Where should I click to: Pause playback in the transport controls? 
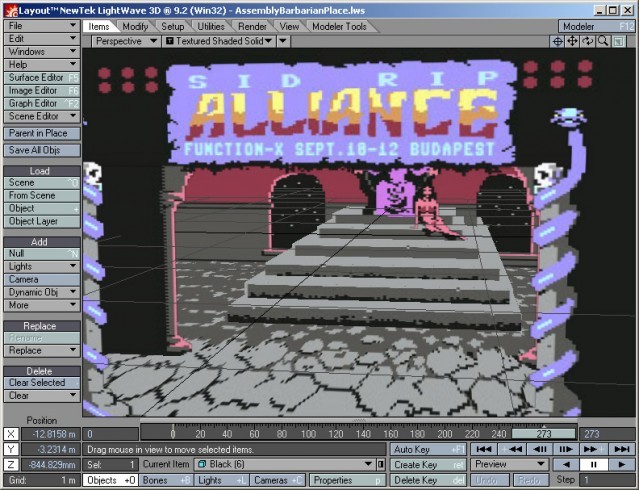[x=593, y=465]
